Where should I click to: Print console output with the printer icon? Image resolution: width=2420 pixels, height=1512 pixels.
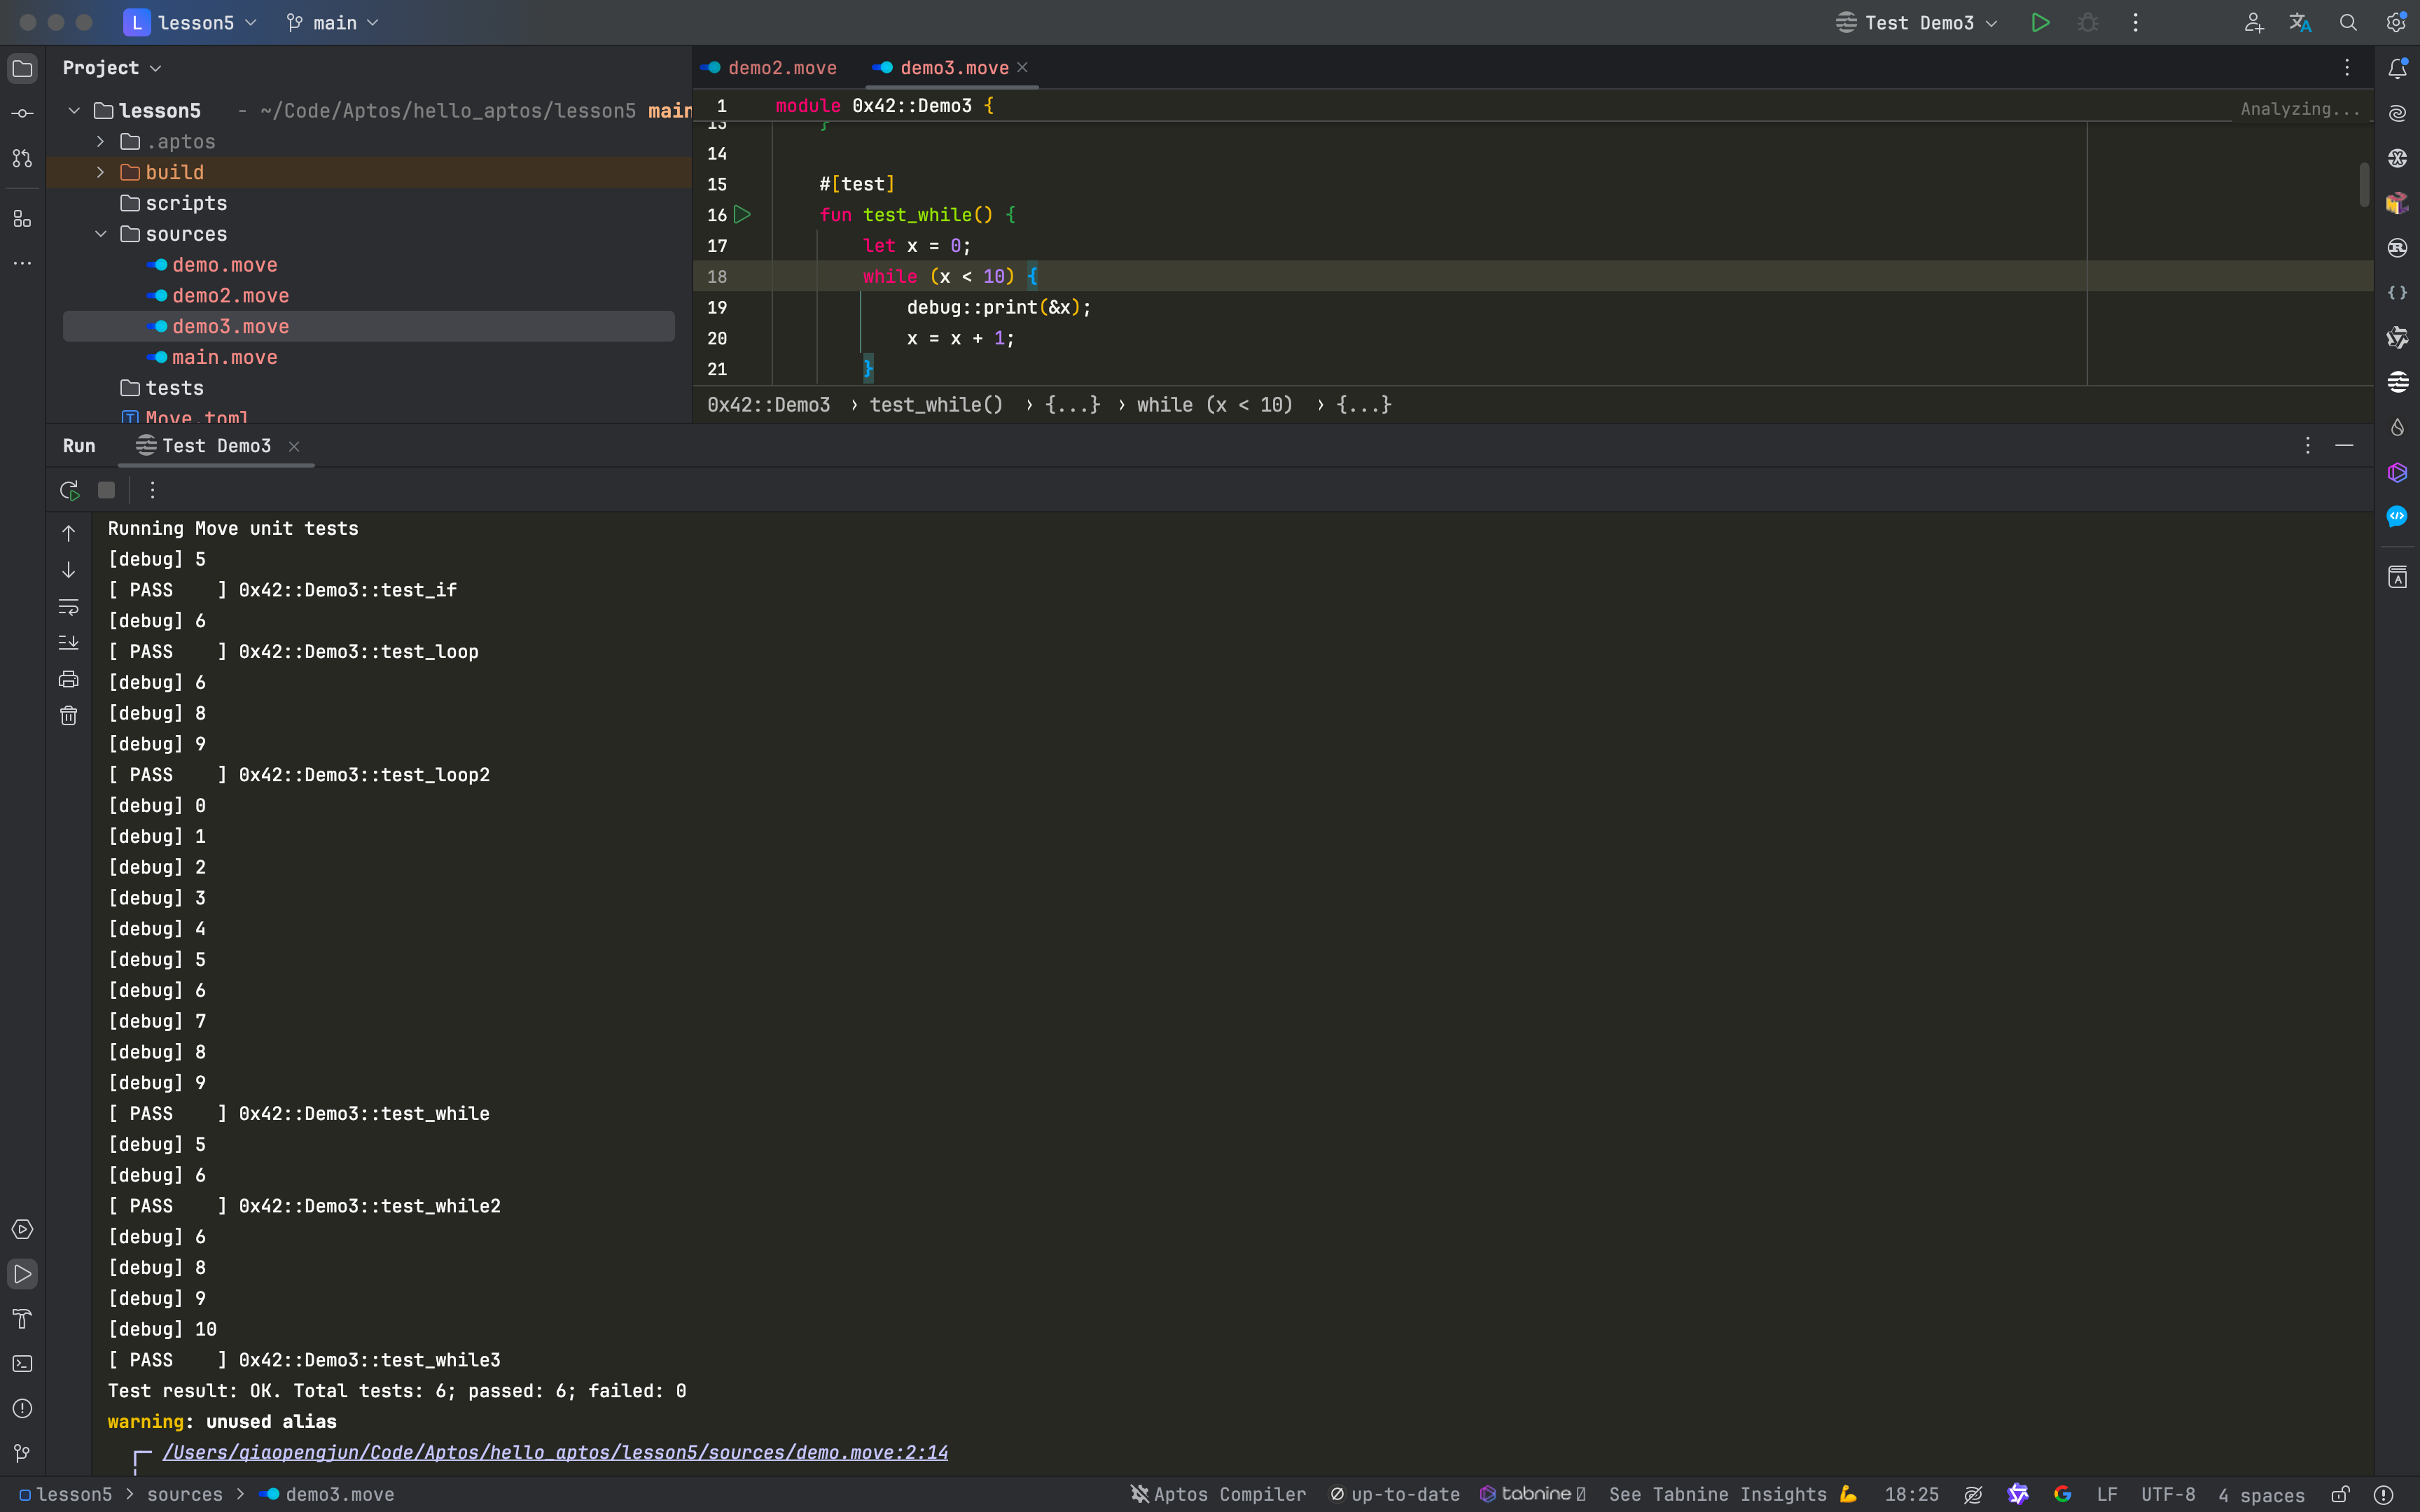pos(68,680)
